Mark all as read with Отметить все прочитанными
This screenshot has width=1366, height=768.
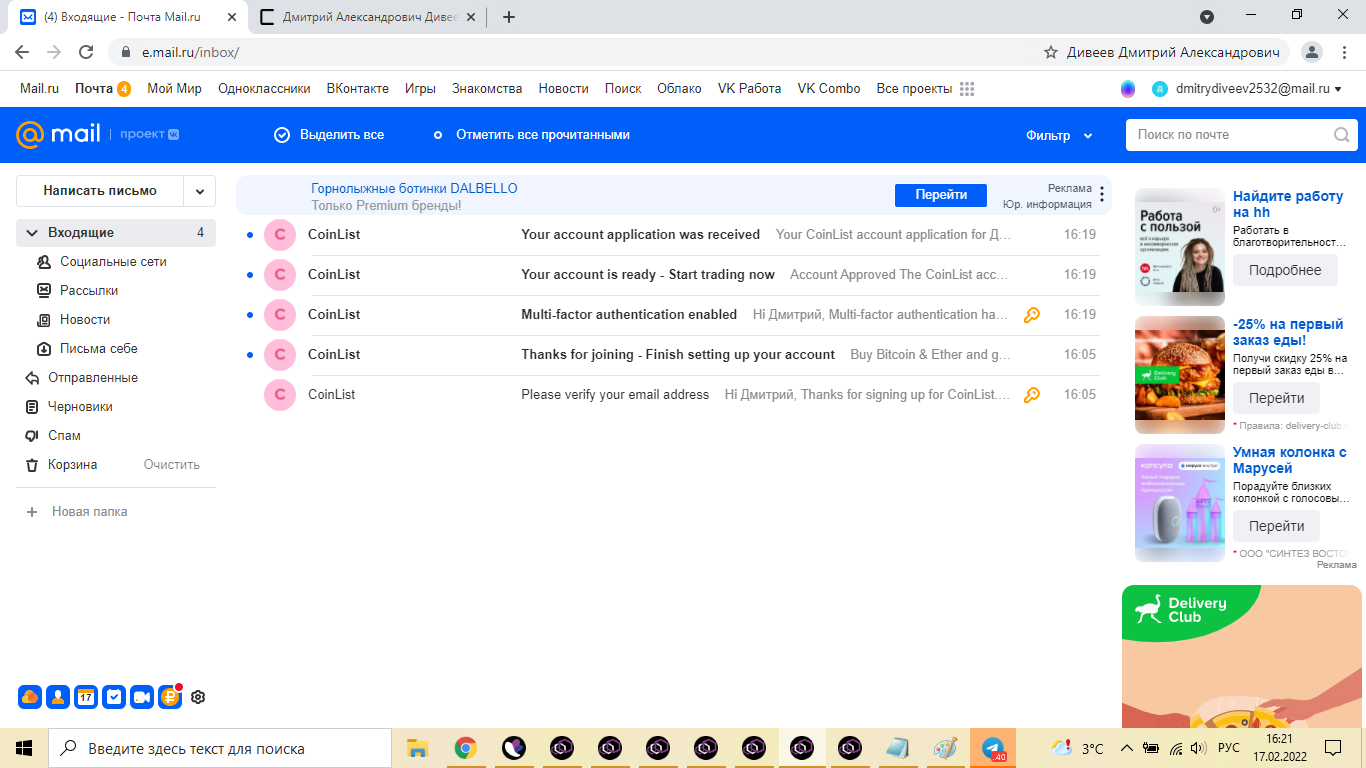531,135
